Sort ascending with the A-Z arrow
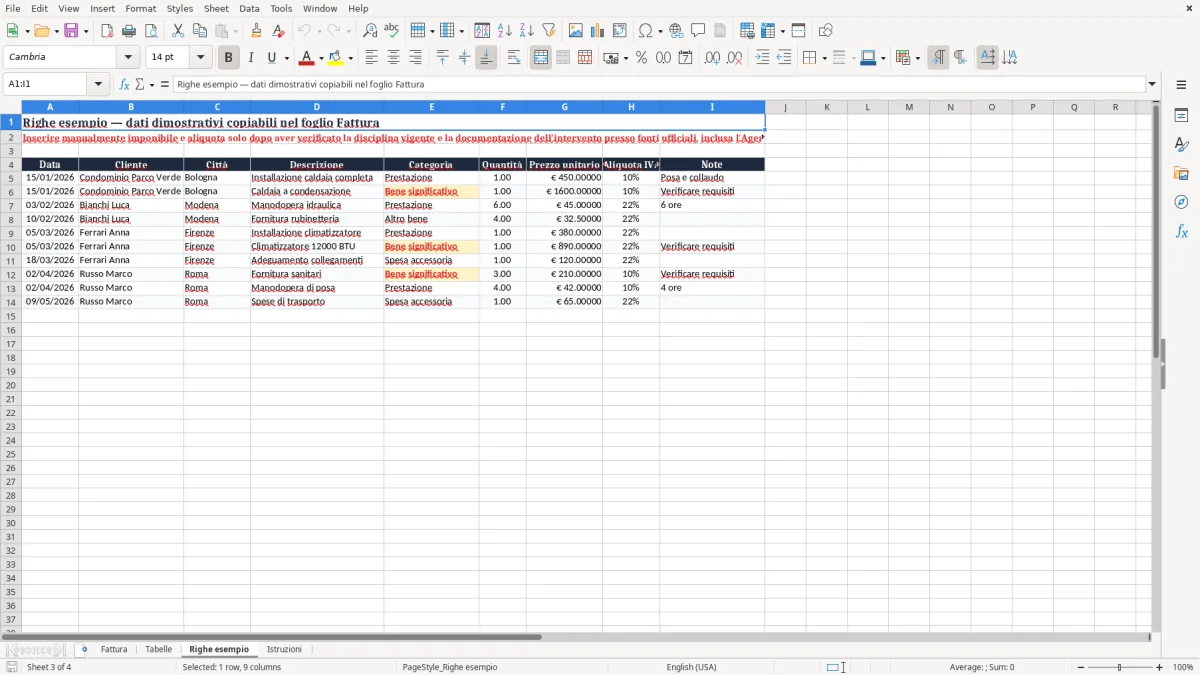The image size is (1200, 675). (x=505, y=31)
